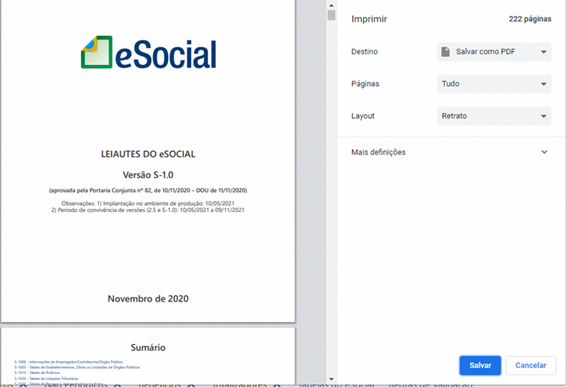Viewport: 567px width, 387px height.
Task: Click the Imprimir heading
Action: click(x=369, y=19)
